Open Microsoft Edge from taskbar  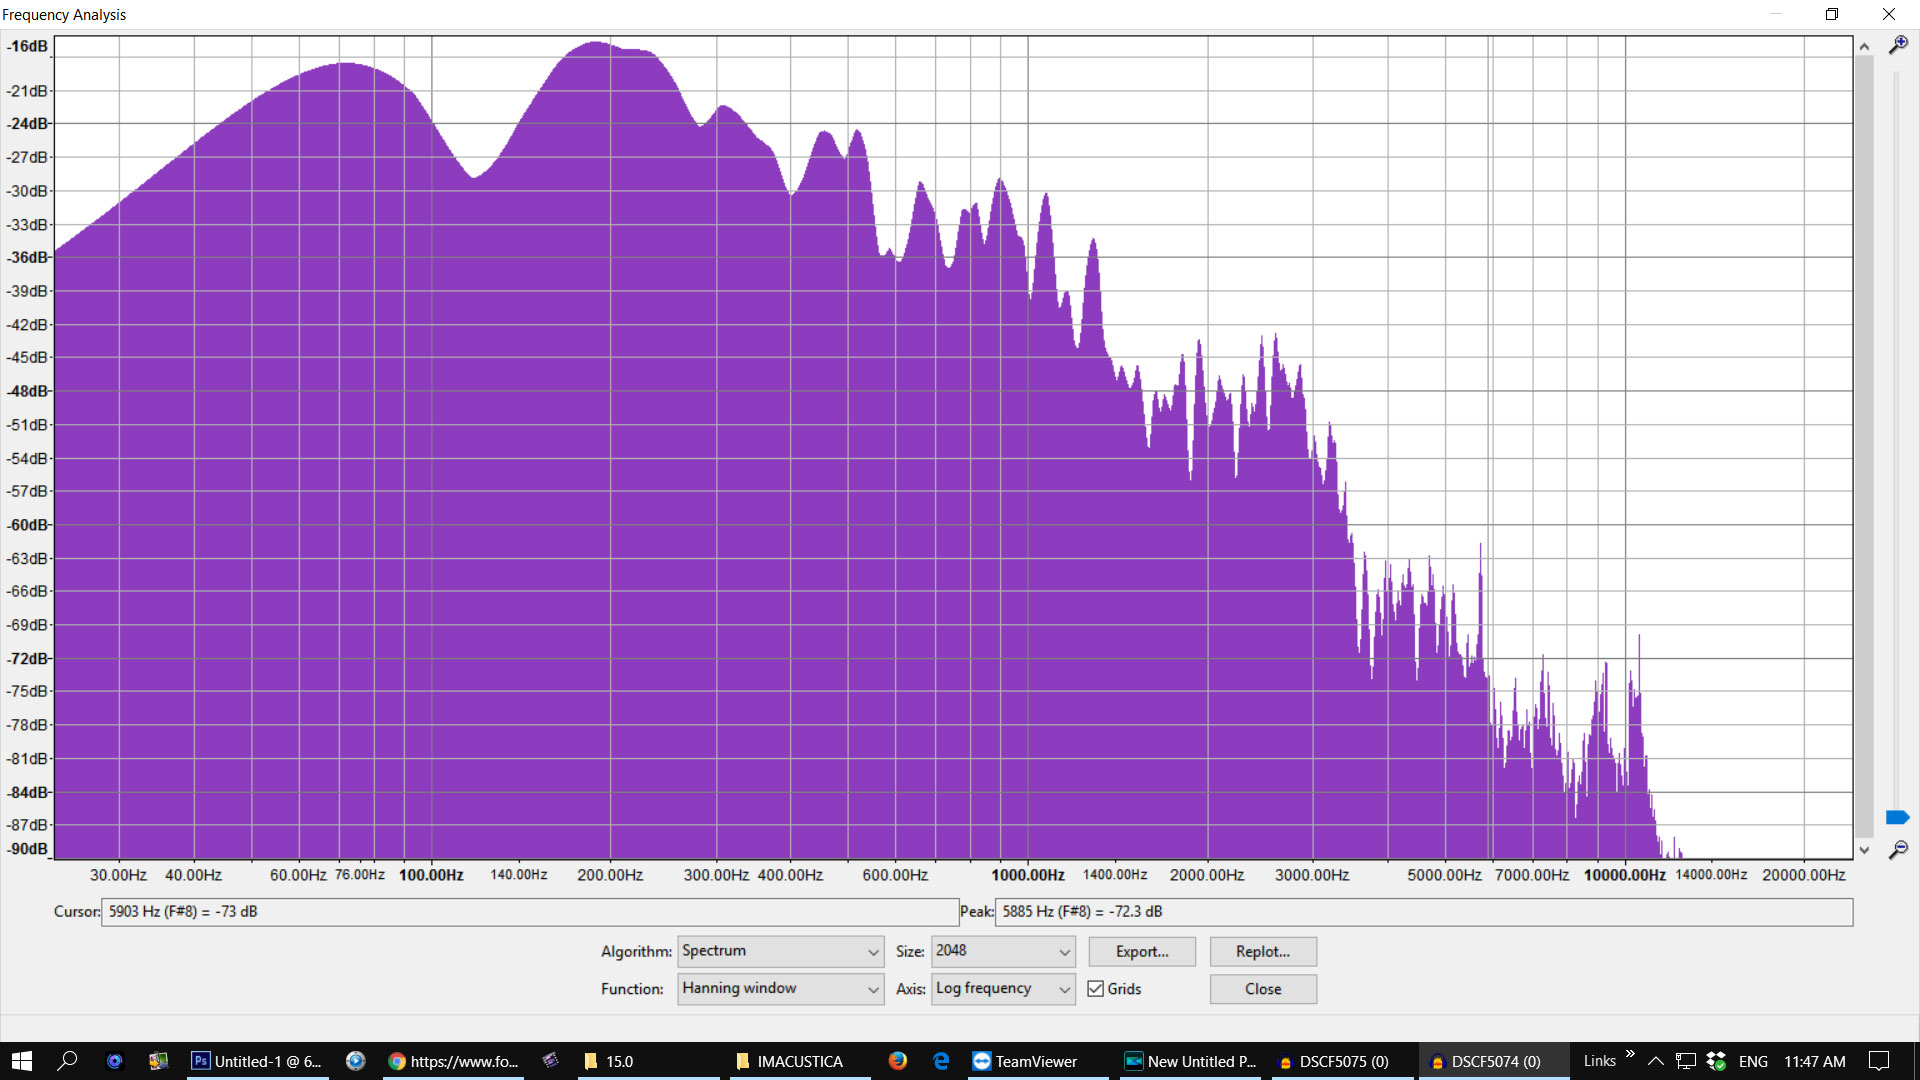[x=941, y=1061]
